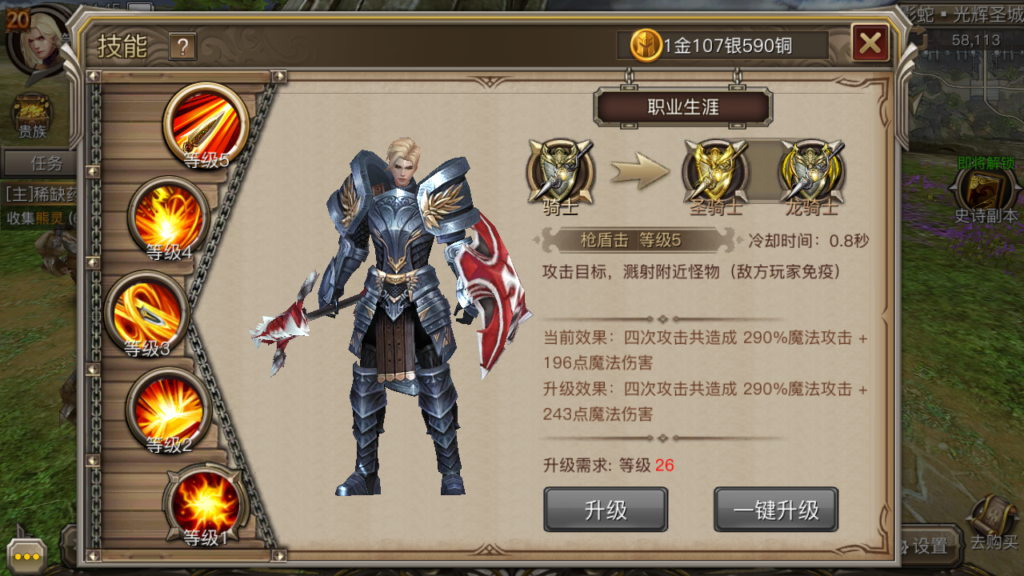Click the 圣骑士 class emblem

coord(716,172)
